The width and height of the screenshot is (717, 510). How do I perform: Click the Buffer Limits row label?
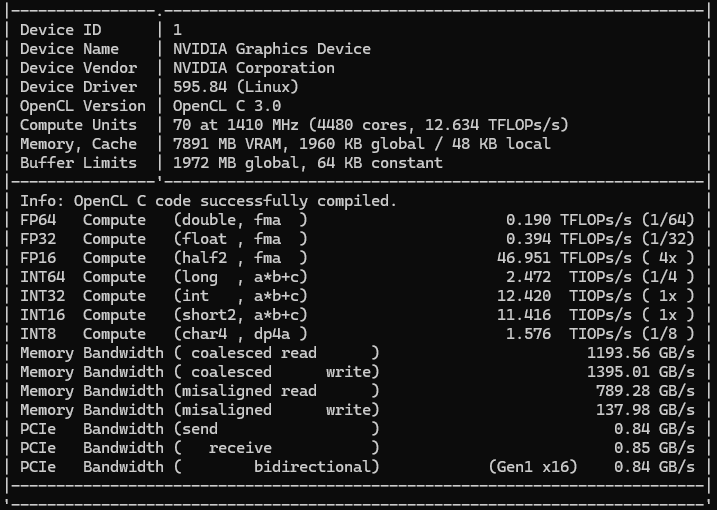click(78, 163)
